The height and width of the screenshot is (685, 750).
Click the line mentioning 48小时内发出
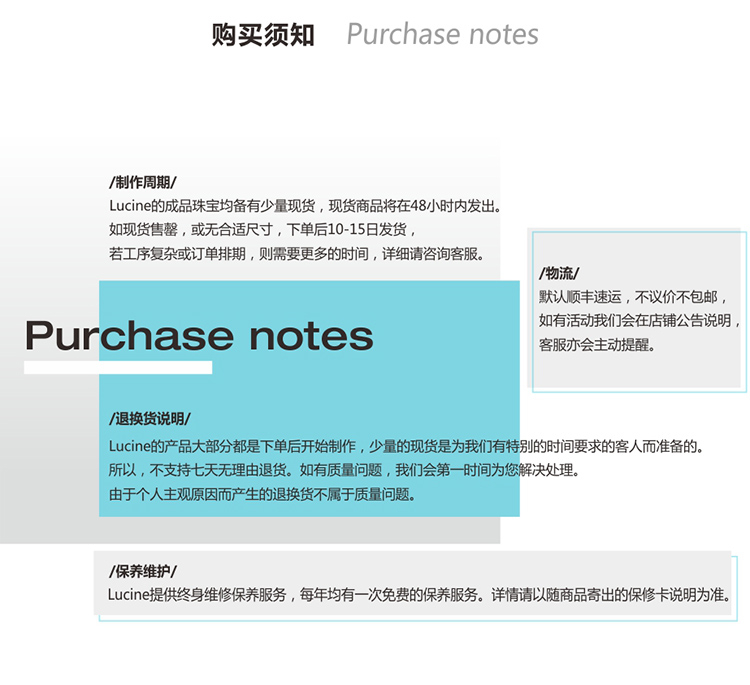click(304, 206)
